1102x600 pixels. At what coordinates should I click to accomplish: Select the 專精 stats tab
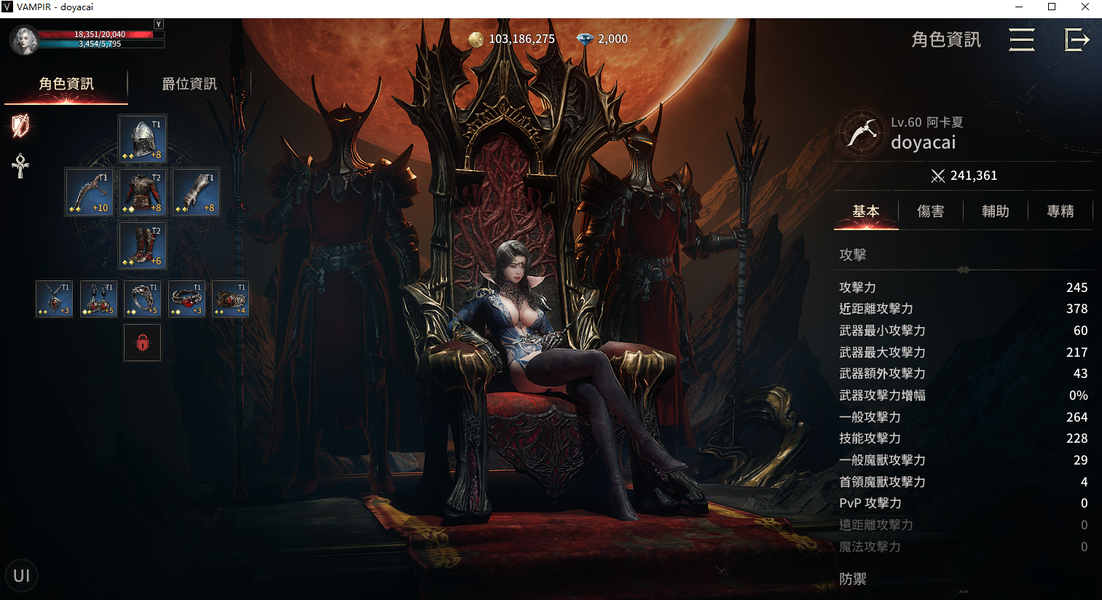pyautogui.click(x=1060, y=211)
